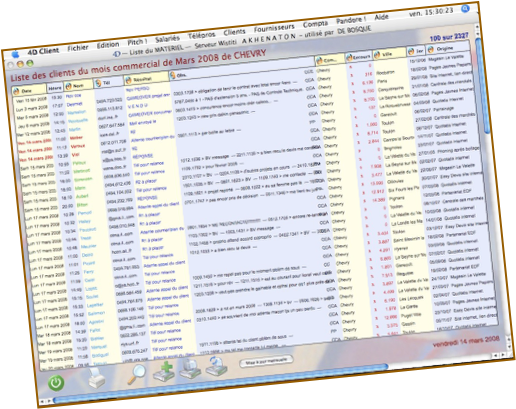
Task: Click the Mise à jour mensuelle button
Action: click(x=266, y=361)
